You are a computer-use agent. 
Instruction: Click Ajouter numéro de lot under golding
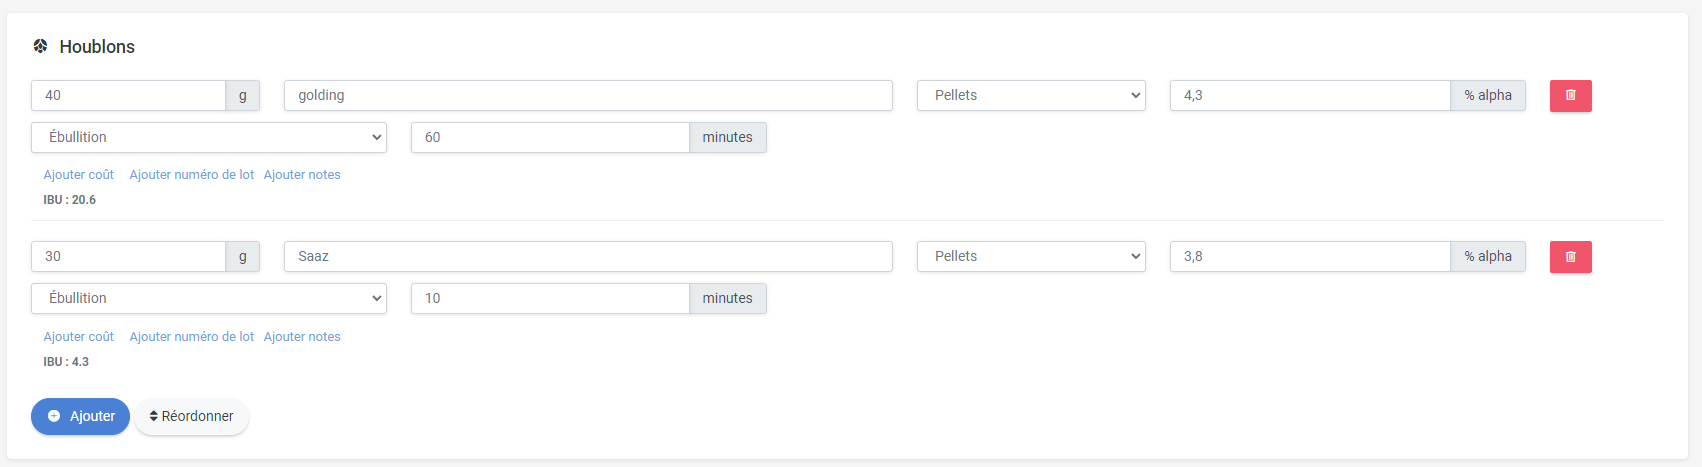coord(191,174)
